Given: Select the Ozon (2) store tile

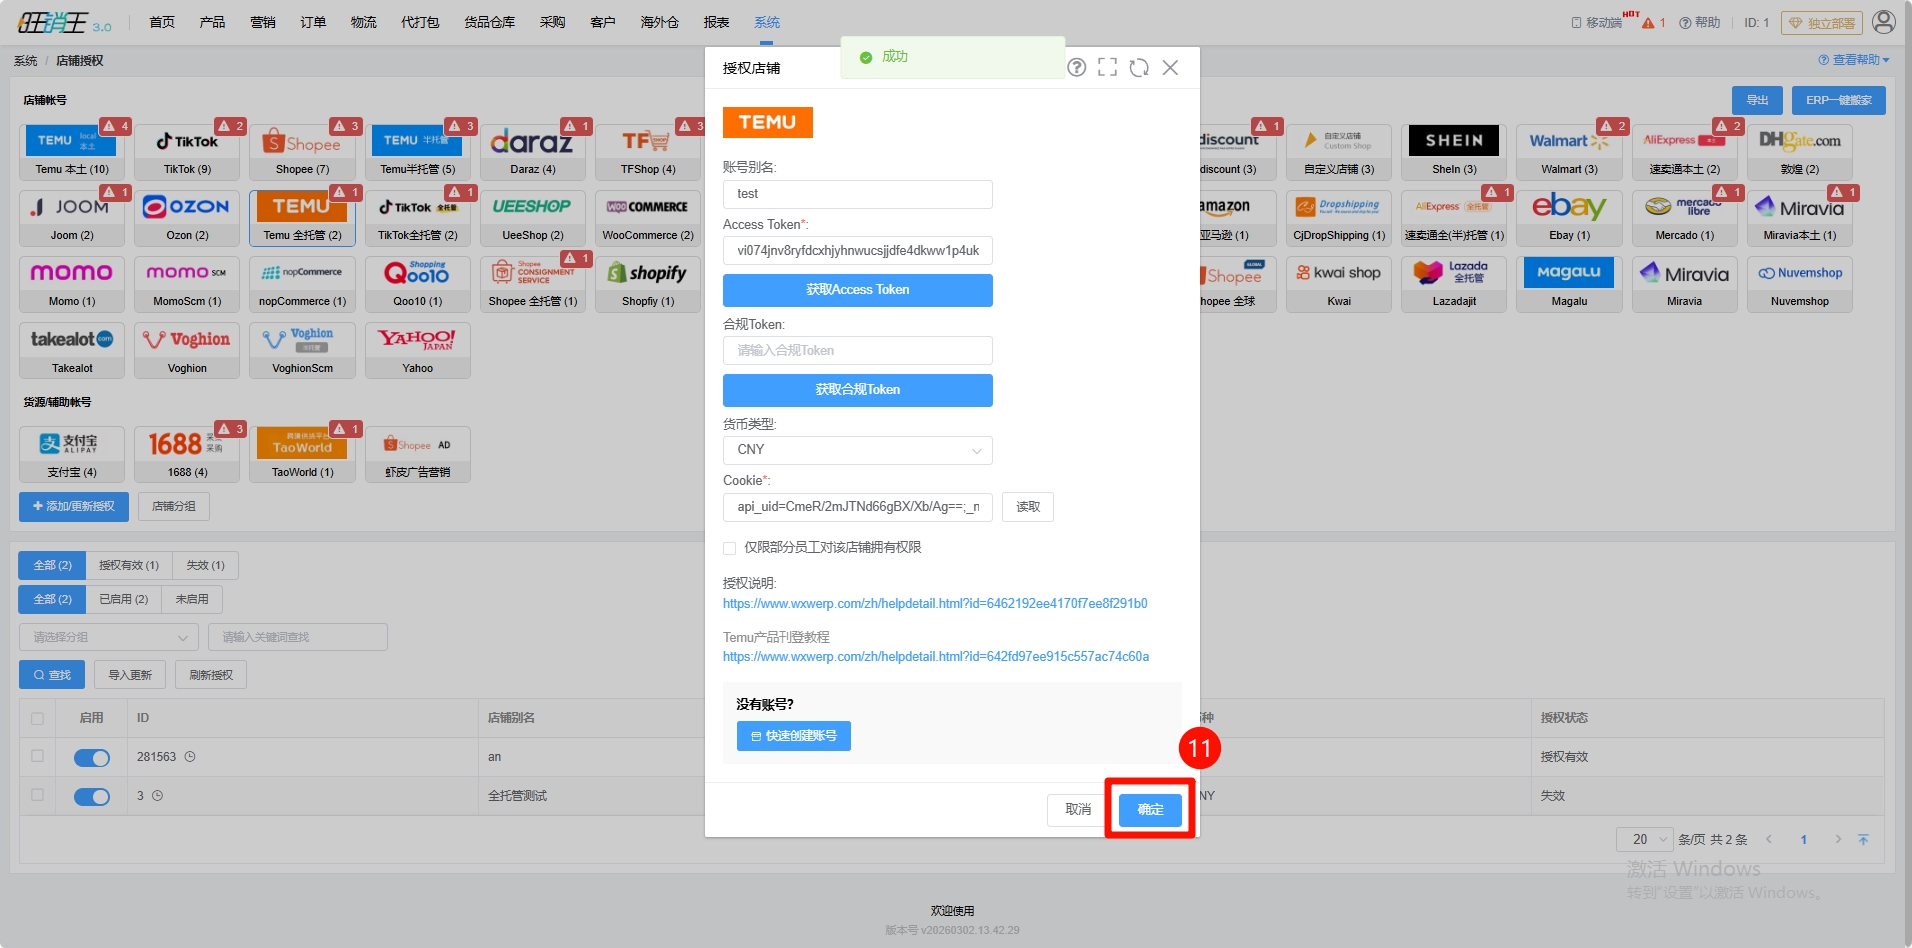Looking at the screenshot, I should [x=188, y=218].
